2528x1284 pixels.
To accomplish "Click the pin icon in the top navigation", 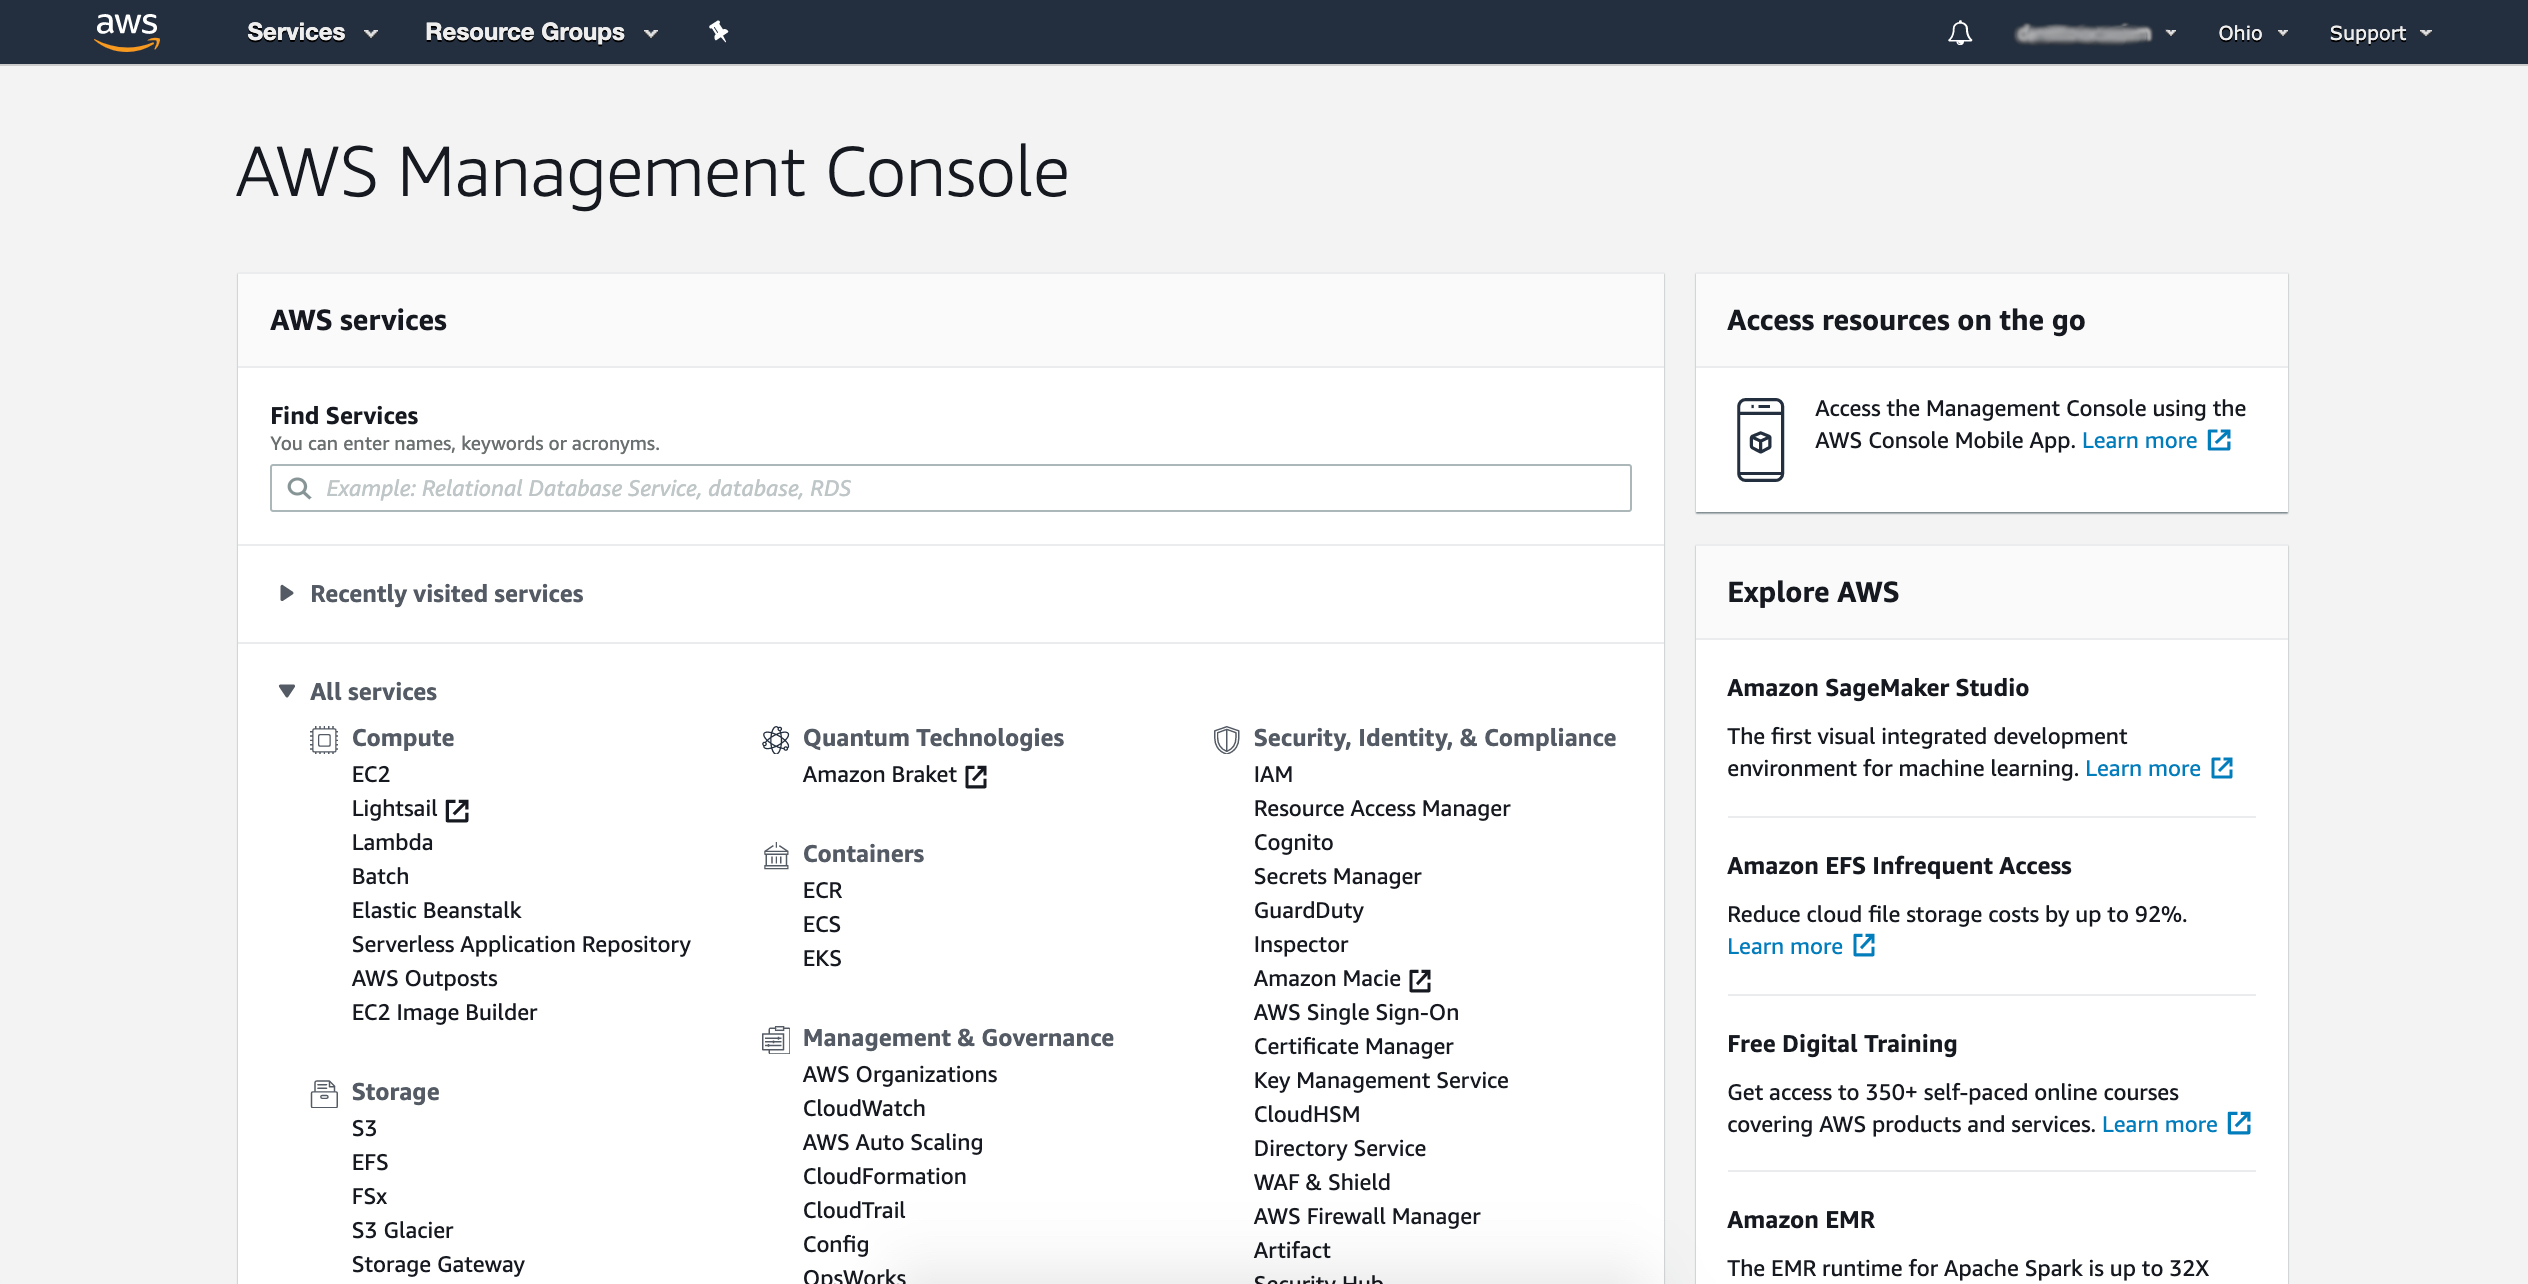I will [x=719, y=31].
